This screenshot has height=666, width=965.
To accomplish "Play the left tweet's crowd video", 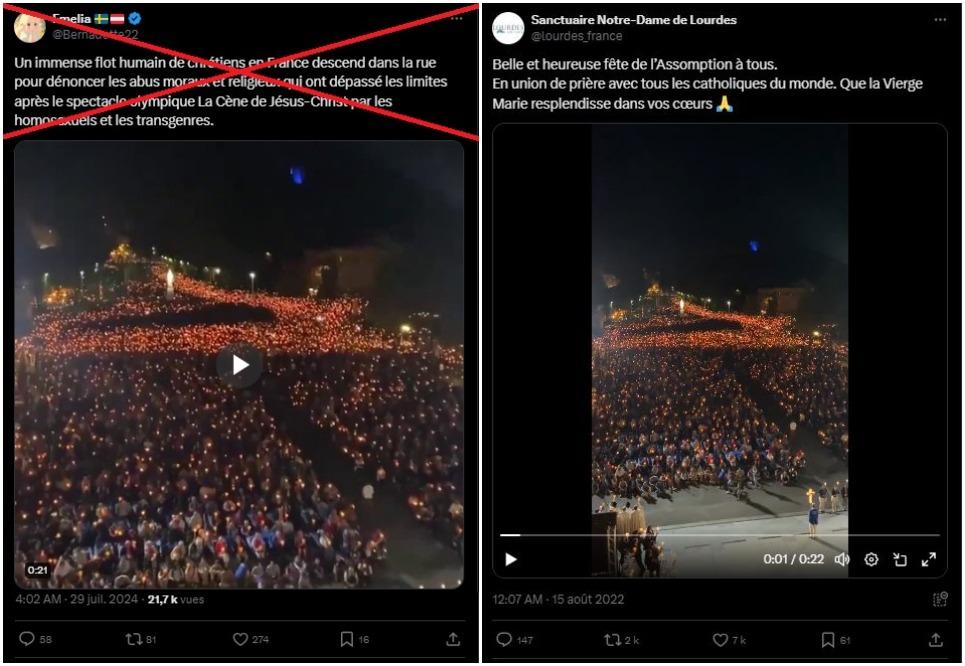I will pos(239,365).
